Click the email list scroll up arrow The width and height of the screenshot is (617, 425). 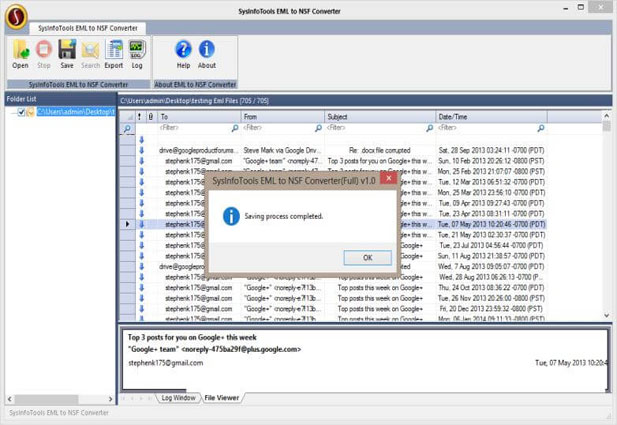(x=606, y=116)
